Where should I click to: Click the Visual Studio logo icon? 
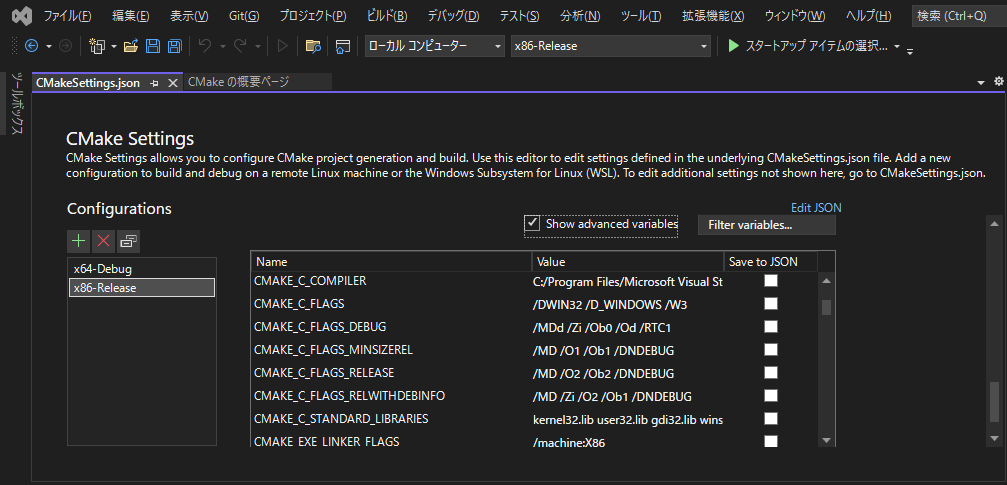[x=23, y=15]
